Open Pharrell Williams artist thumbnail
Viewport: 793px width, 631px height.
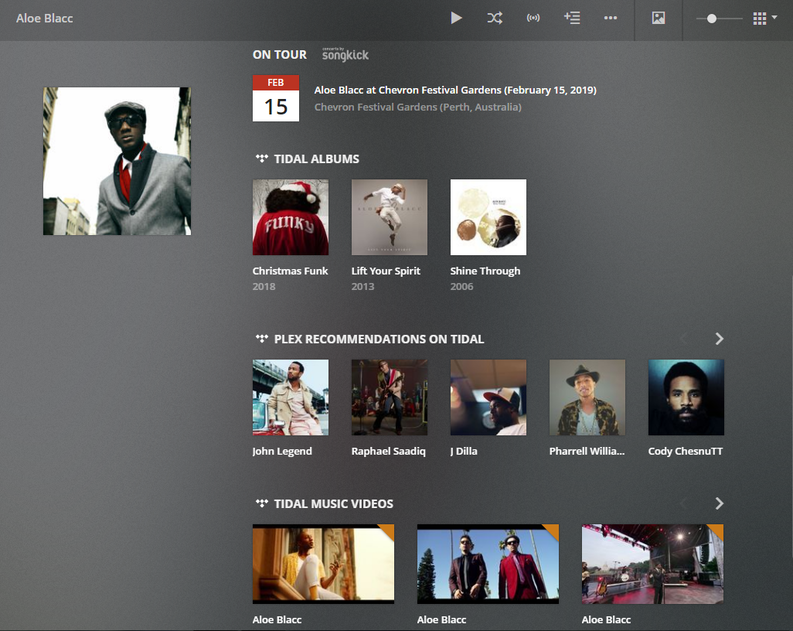click(x=587, y=397)
